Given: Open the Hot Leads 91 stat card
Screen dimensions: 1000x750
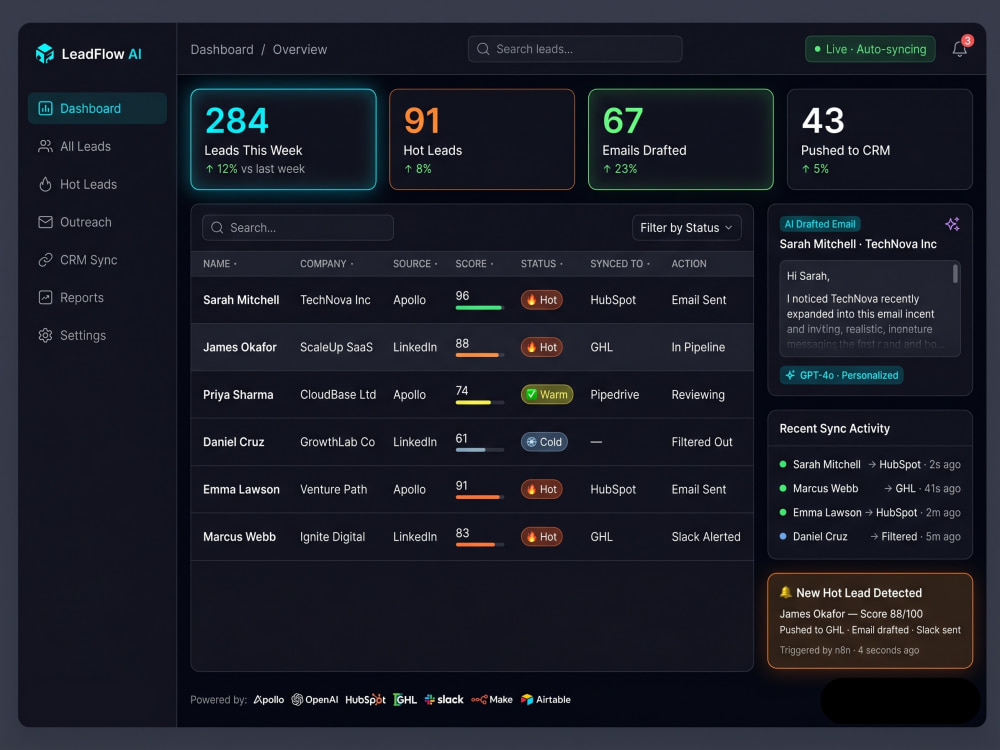Looking at the screenshot, I should pos(482,139).
